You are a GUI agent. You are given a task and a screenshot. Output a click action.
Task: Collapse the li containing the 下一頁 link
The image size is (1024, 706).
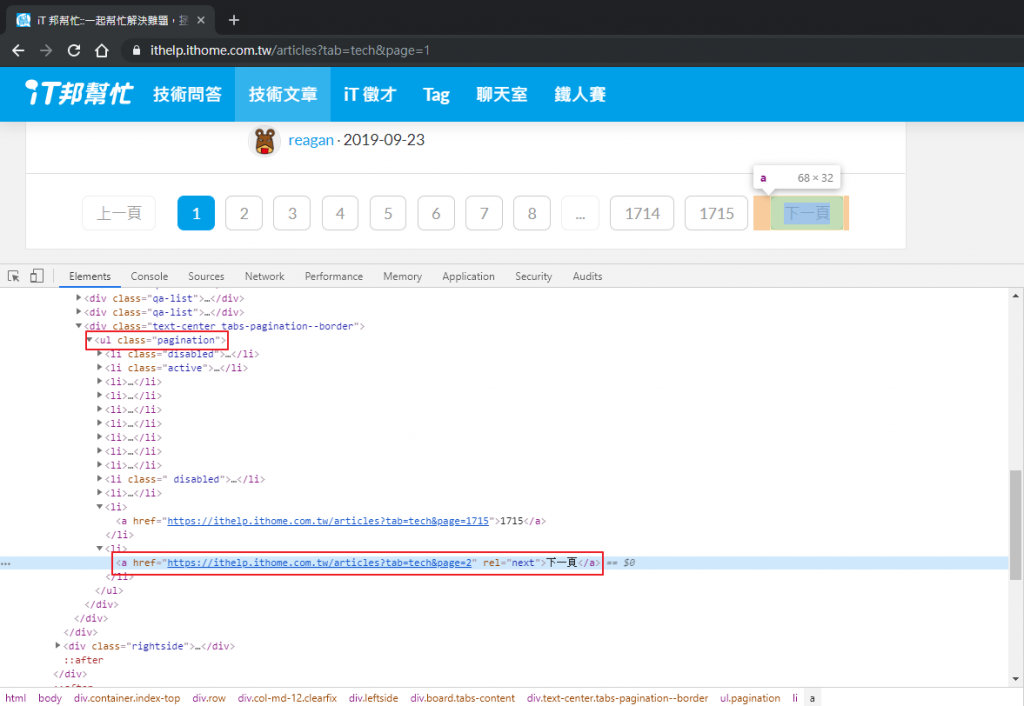(99, 548)
